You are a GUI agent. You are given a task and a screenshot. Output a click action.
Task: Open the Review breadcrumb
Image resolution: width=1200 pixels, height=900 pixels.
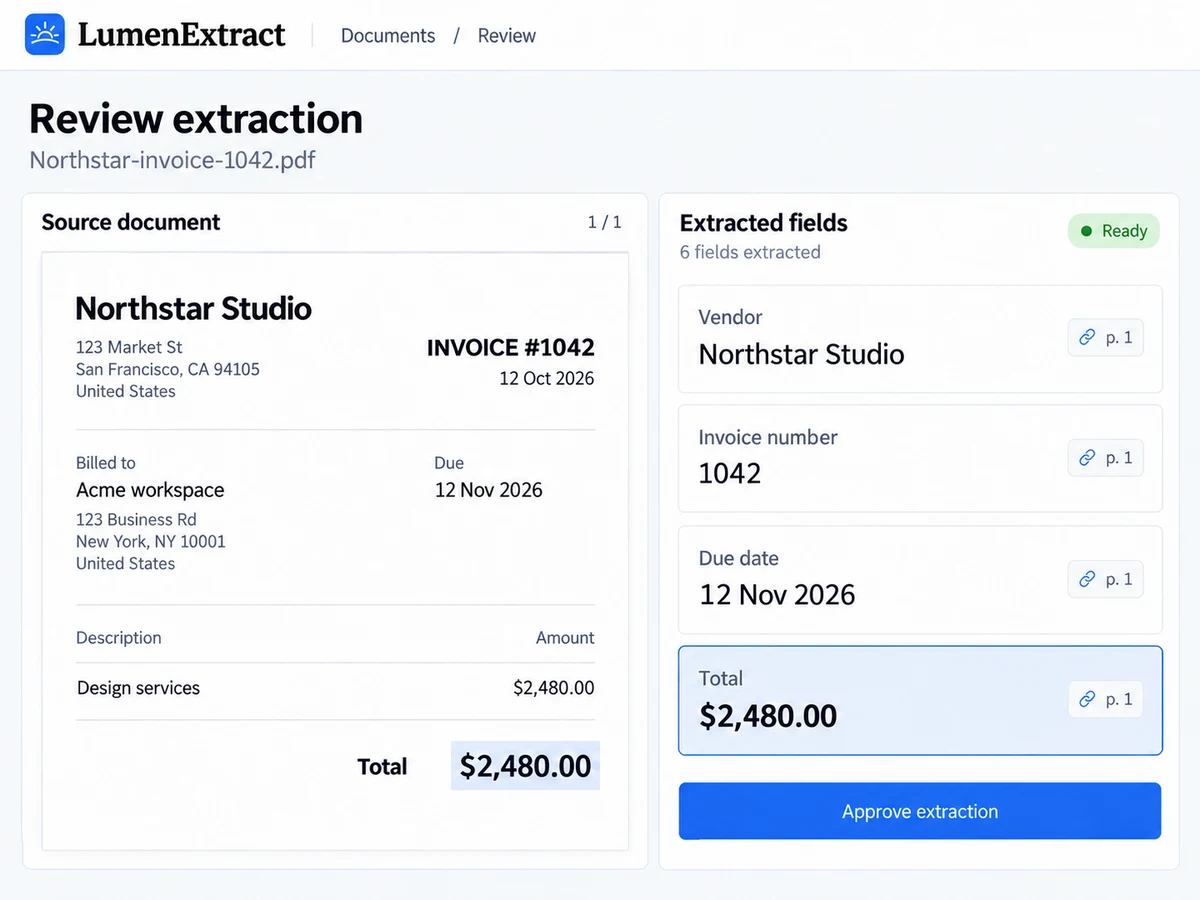[x=507, y=36]
